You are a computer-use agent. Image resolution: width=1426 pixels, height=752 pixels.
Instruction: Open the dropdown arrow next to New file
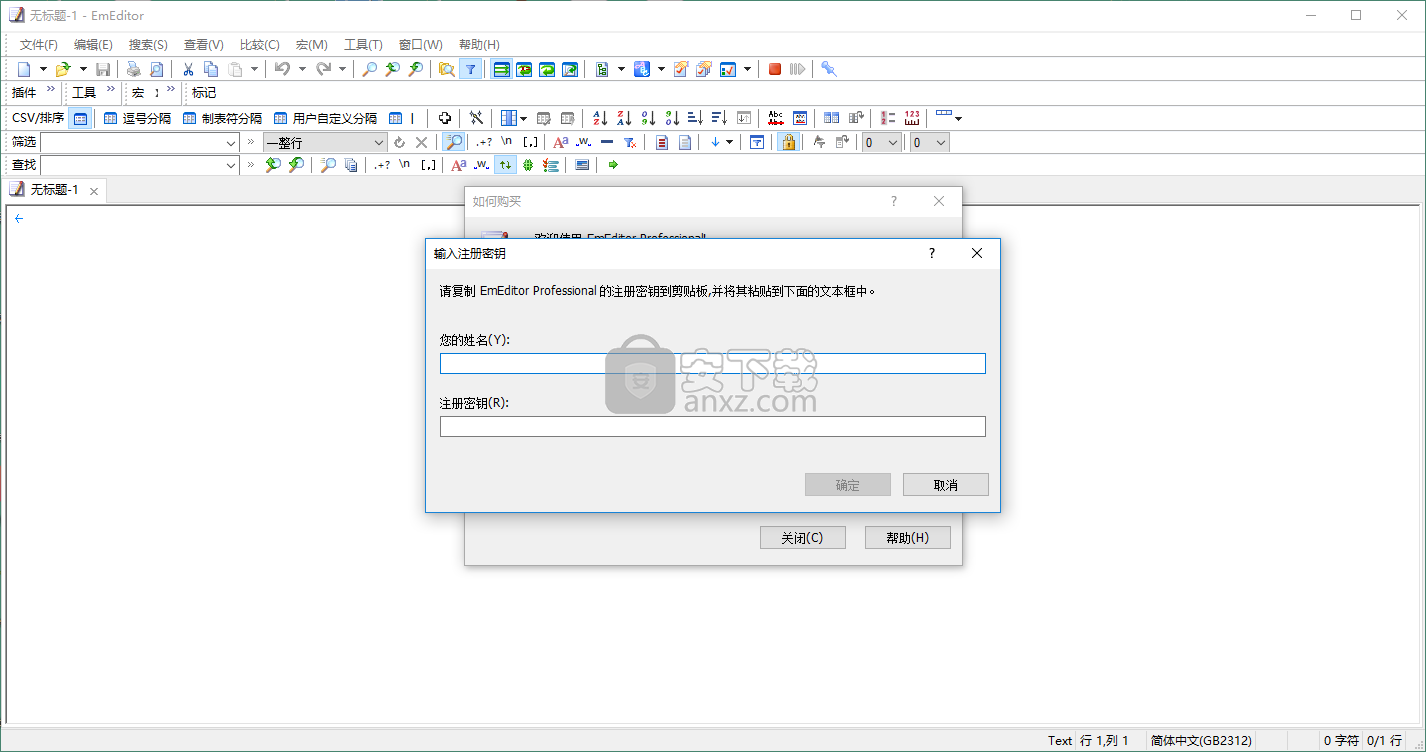click(x=43, y=69)
